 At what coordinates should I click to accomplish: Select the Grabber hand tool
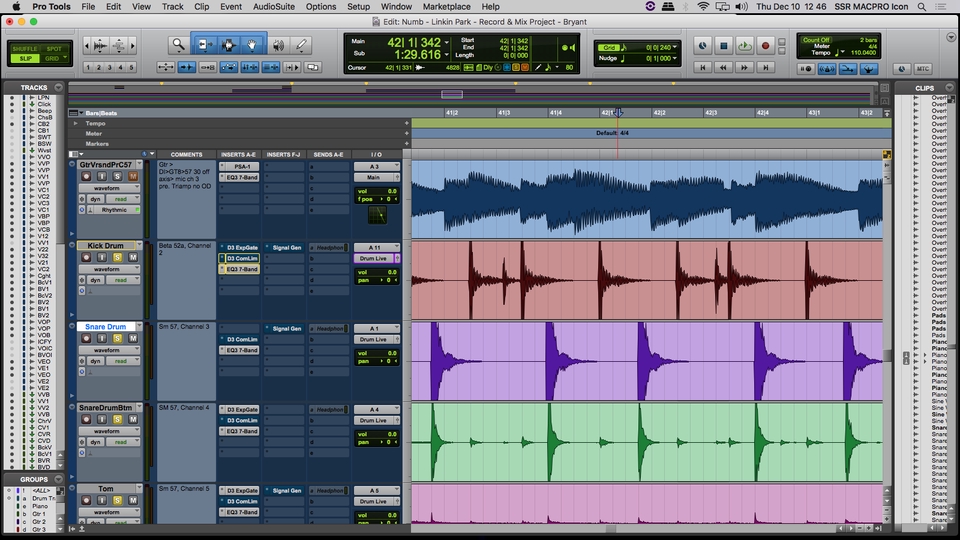tap(252, 45)
